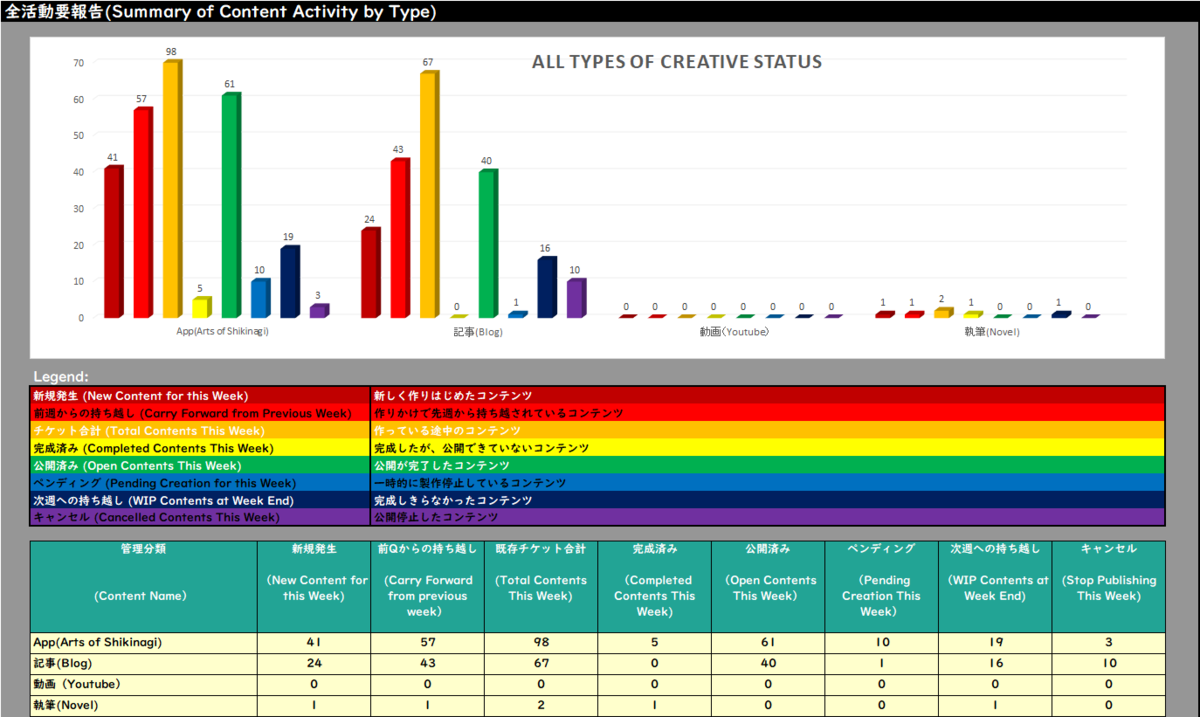Select the orange Blog bar labeled 67
1200x717 pixels.
click(429, 195)
